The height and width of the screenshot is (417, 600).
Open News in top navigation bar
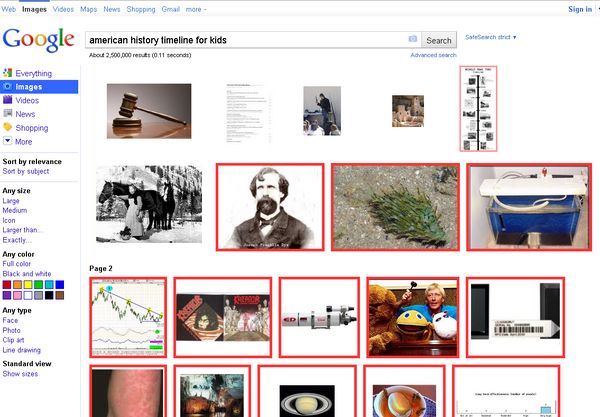[112, 9]
